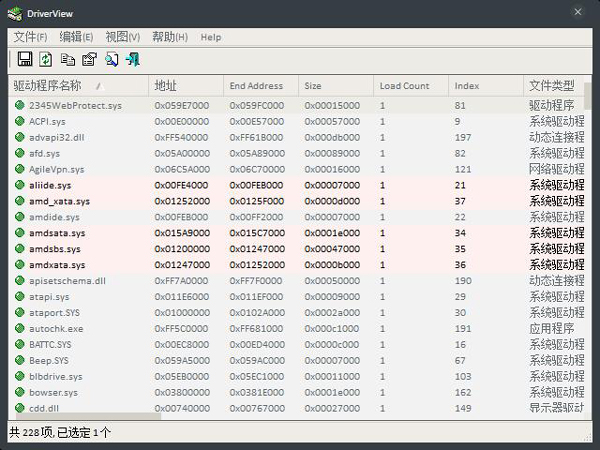Viewport: 600px width, 450px height.
Task: Click index value 81
Action: click(460, 105)
